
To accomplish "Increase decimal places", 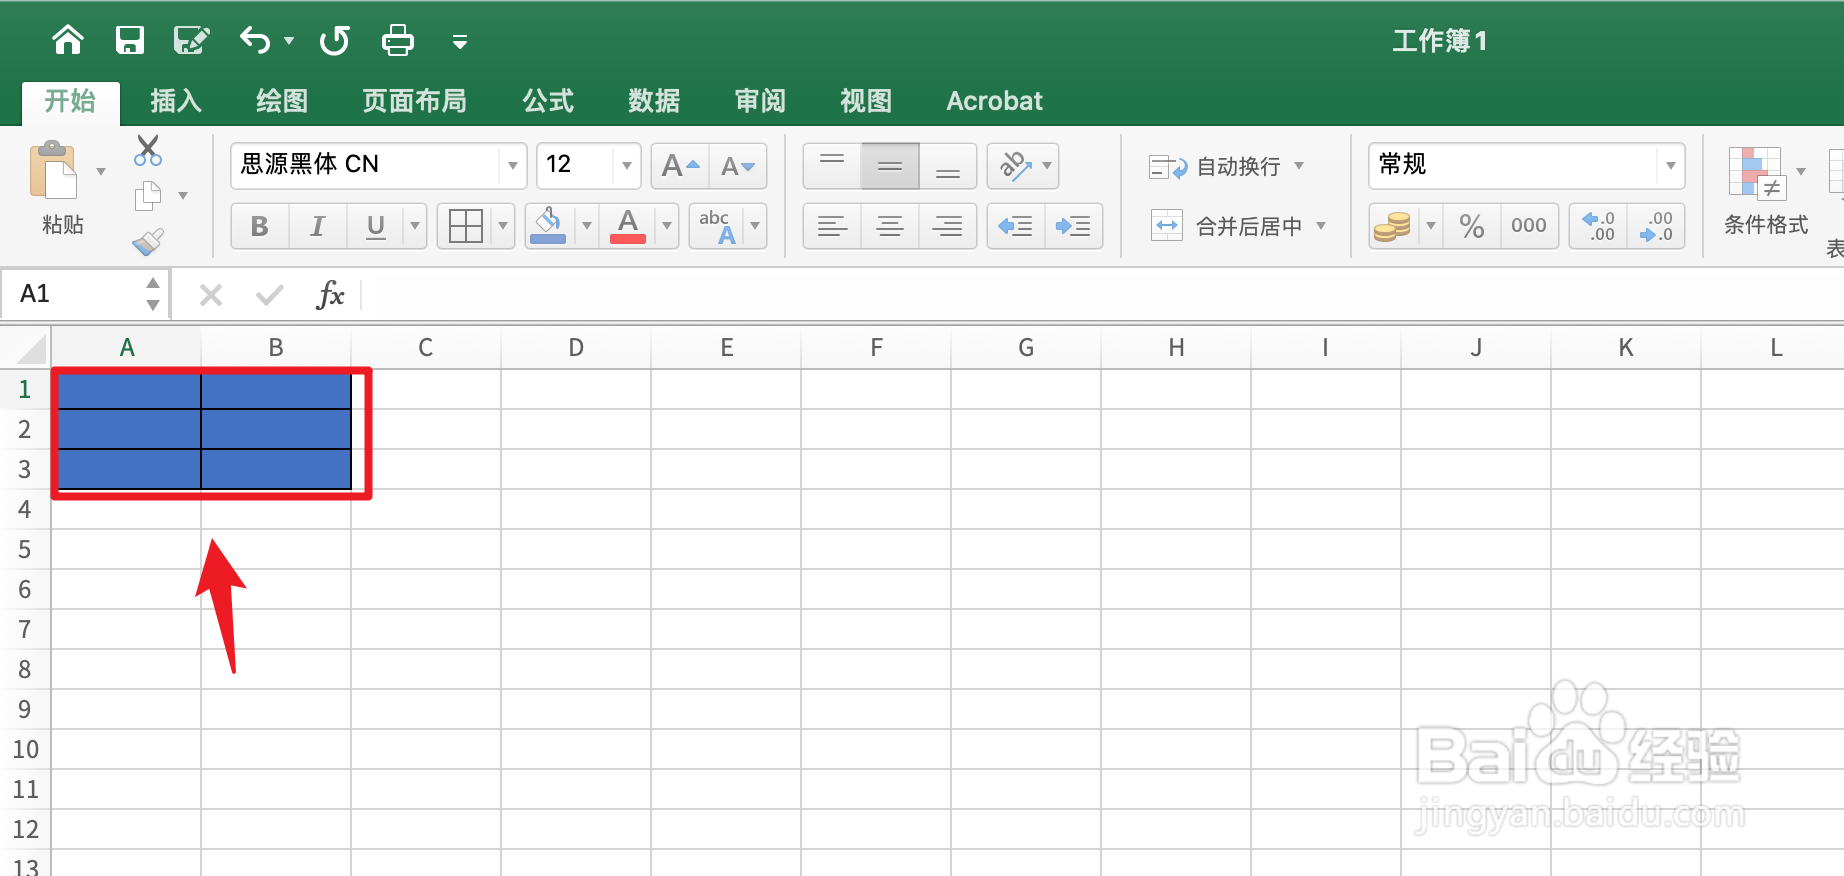I will [x=1598, y=226].
